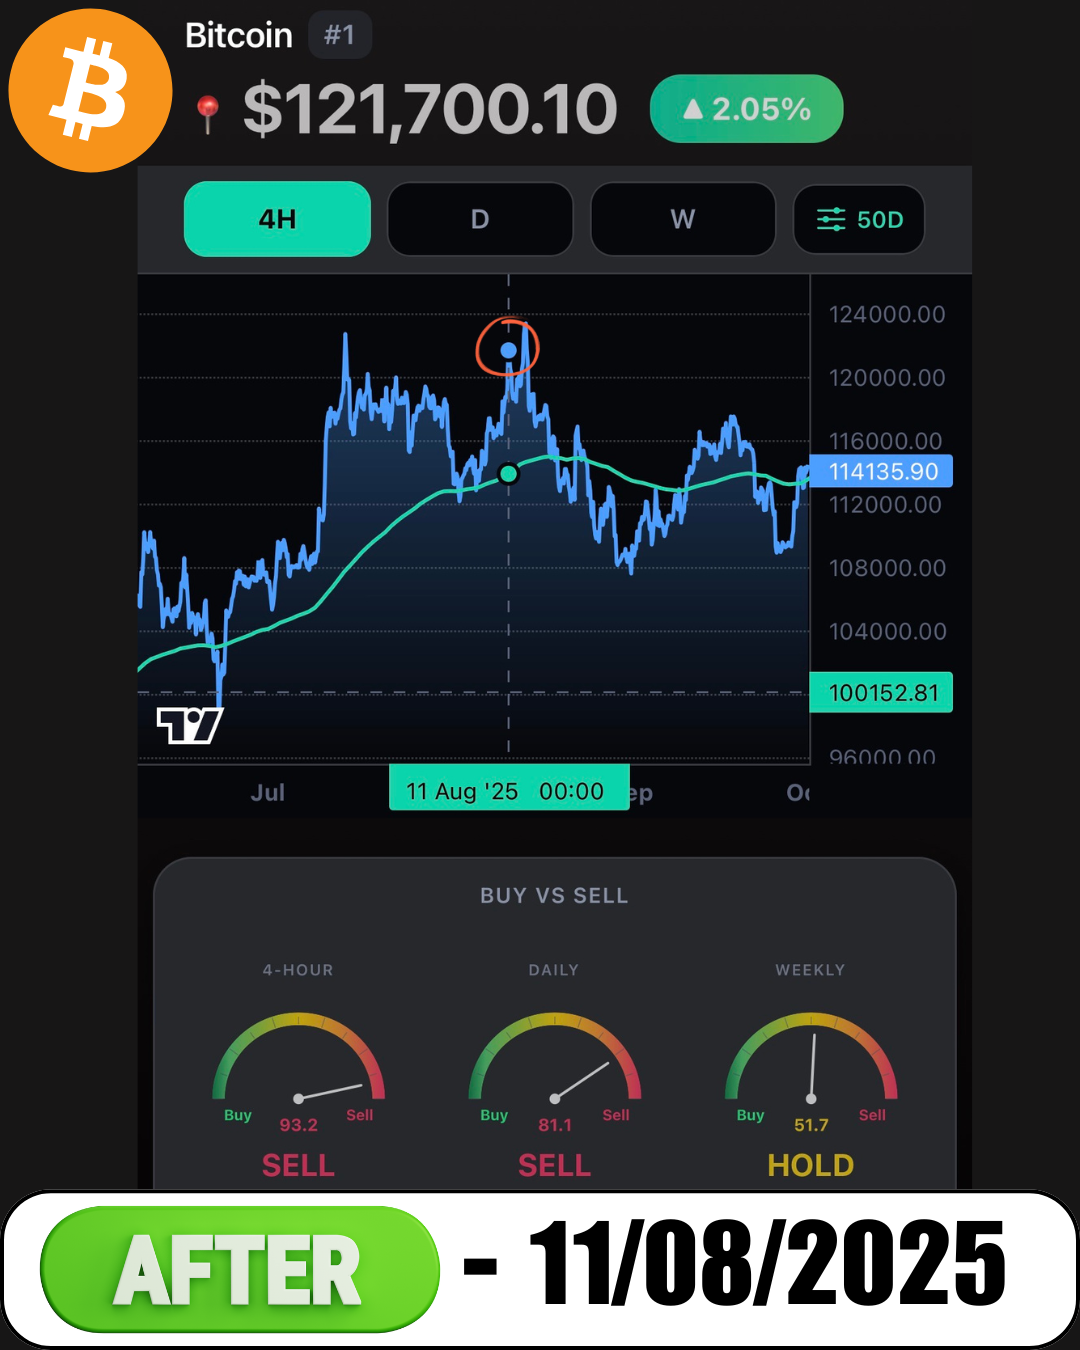This screenshot has height=1350, width=1080.
Task: Select the 4H timeframe tab
Action: [x=277, y=219]
